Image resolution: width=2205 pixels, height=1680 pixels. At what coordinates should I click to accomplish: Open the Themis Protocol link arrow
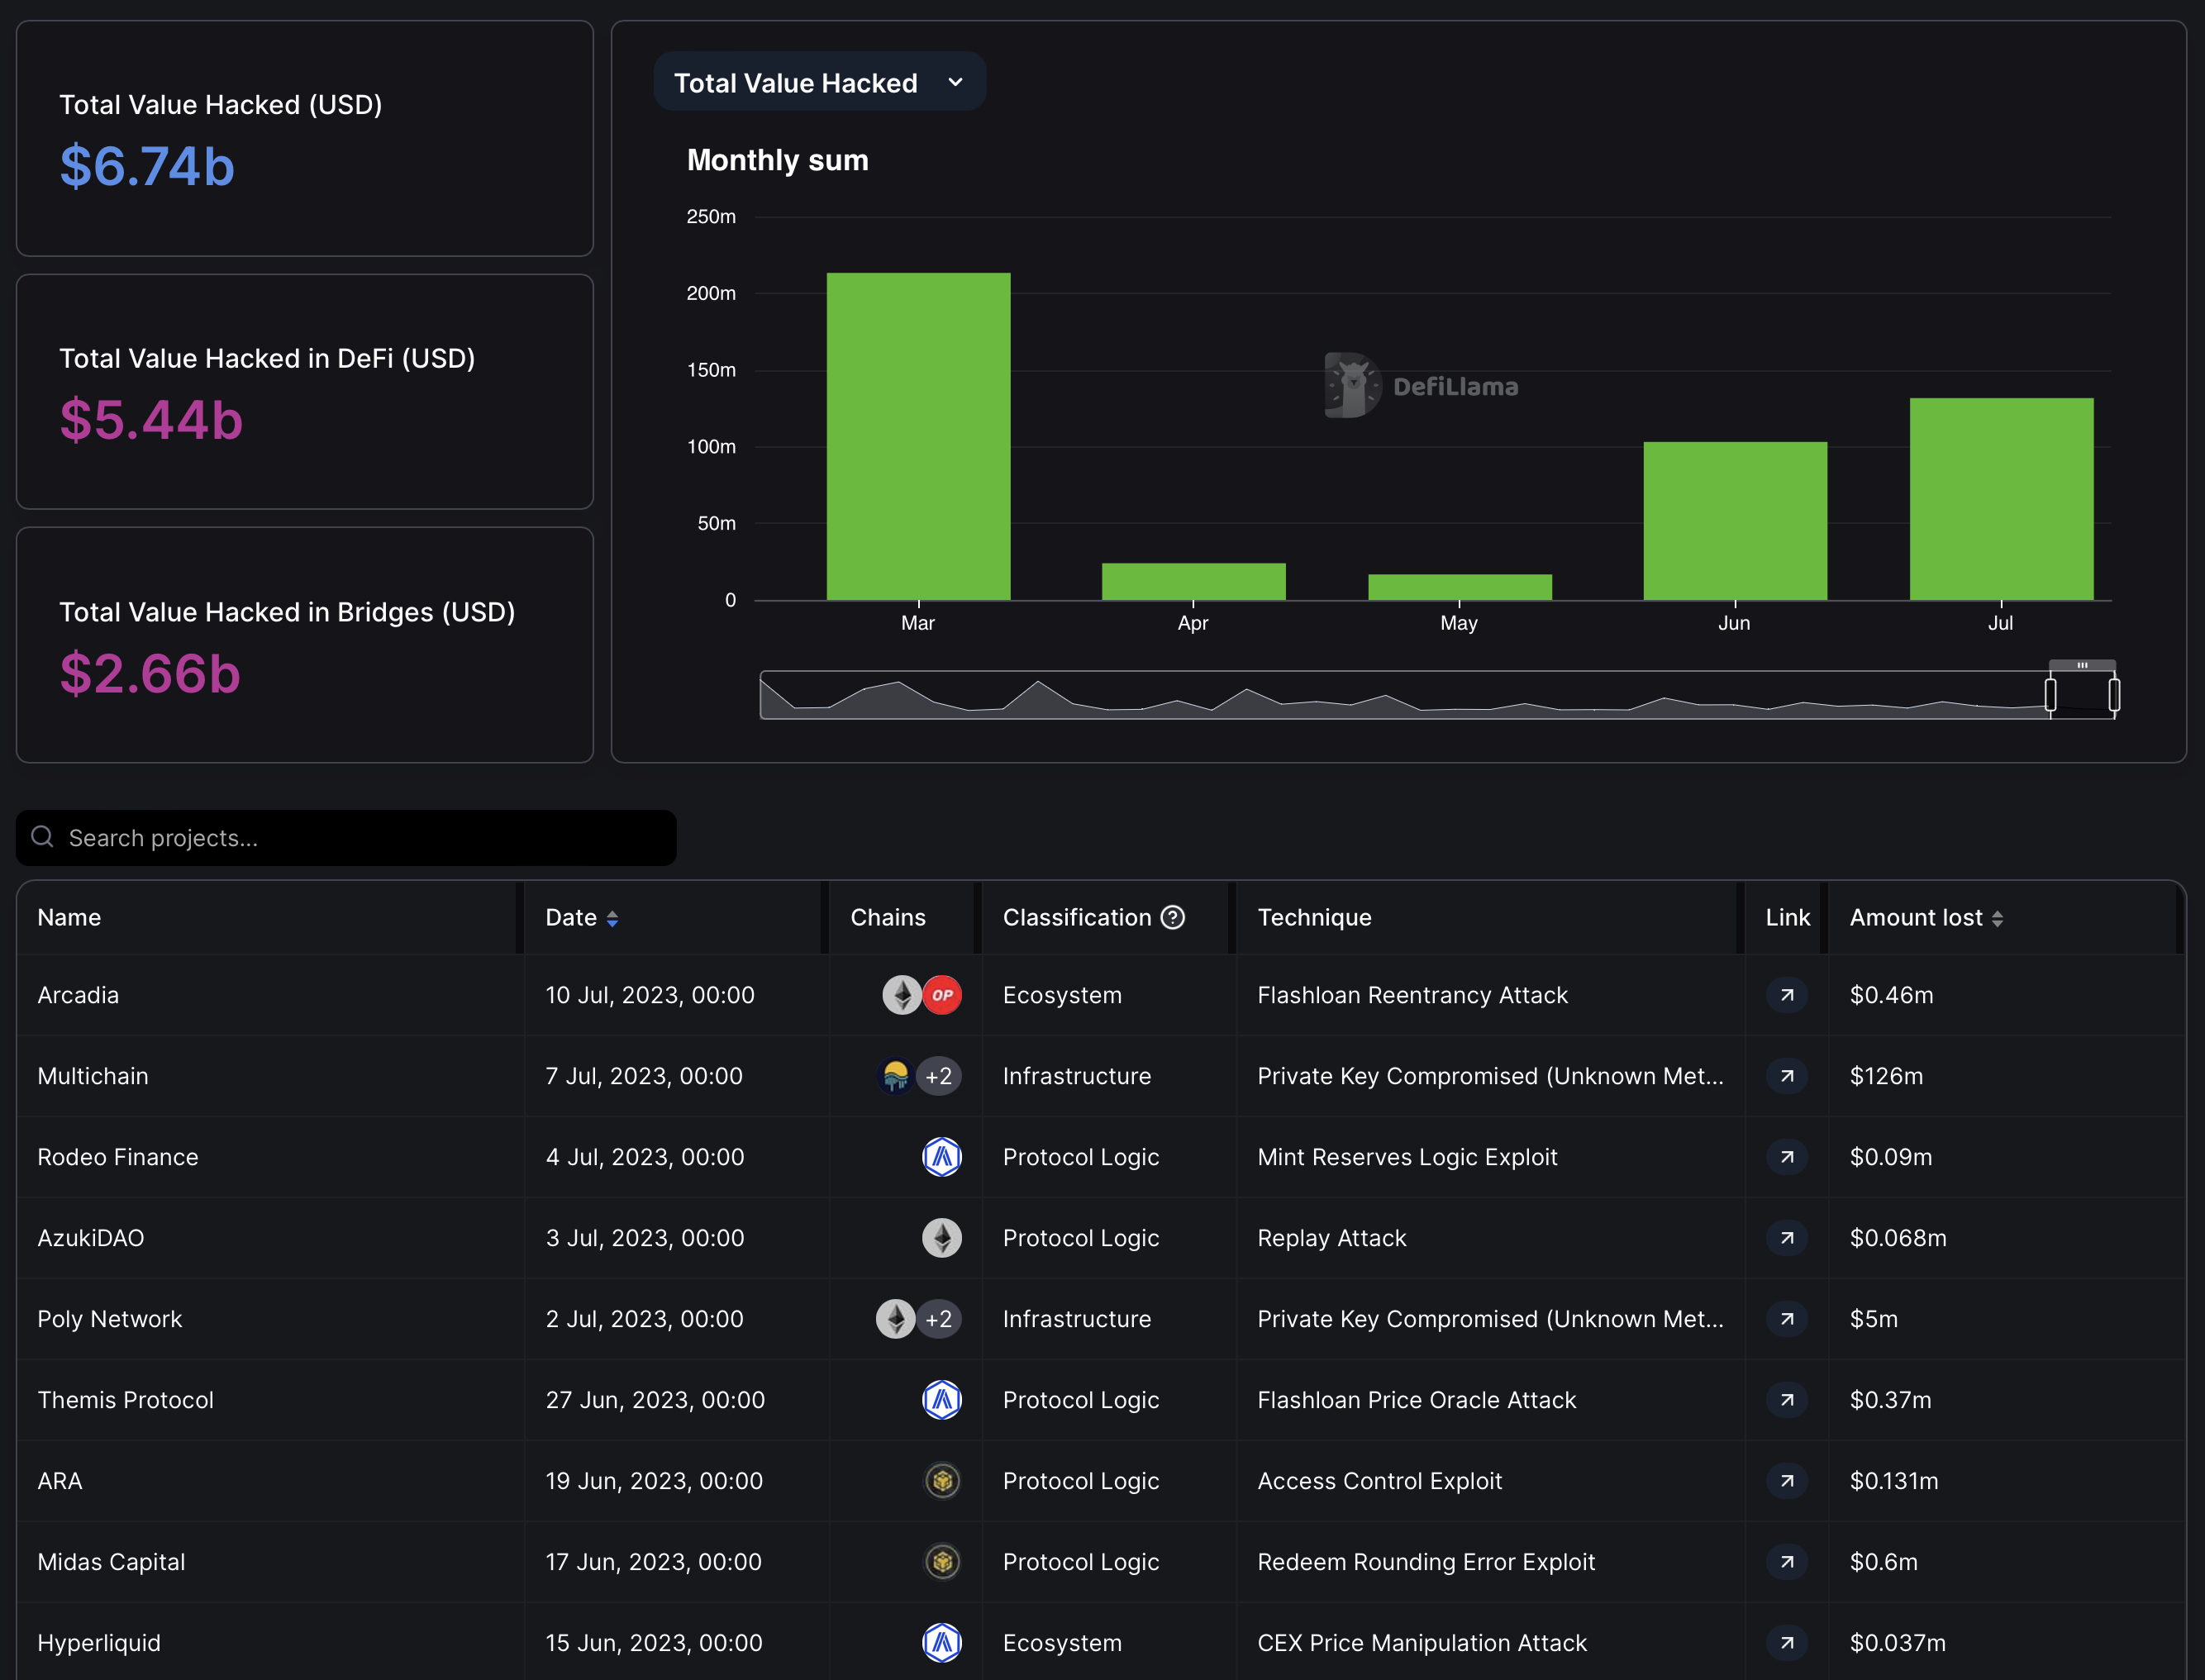1787,1400
